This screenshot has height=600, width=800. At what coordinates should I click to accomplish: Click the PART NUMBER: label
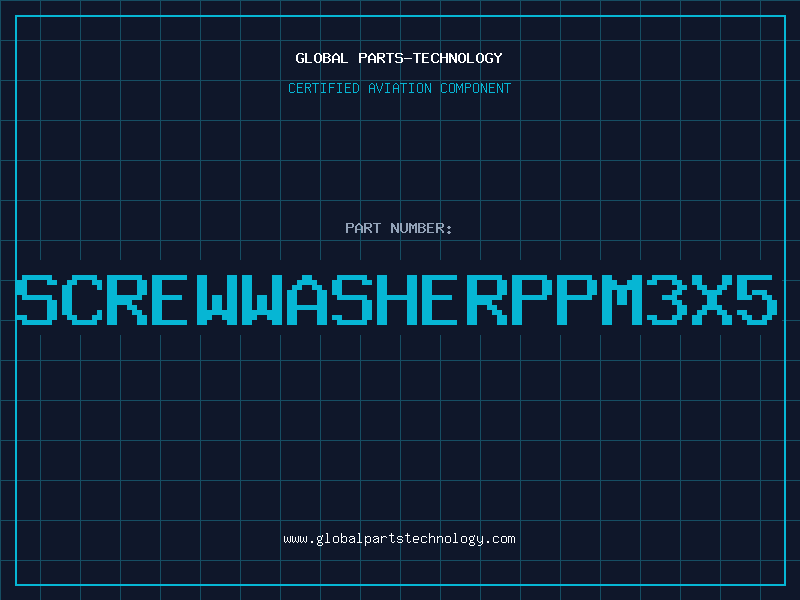(399, 228)
